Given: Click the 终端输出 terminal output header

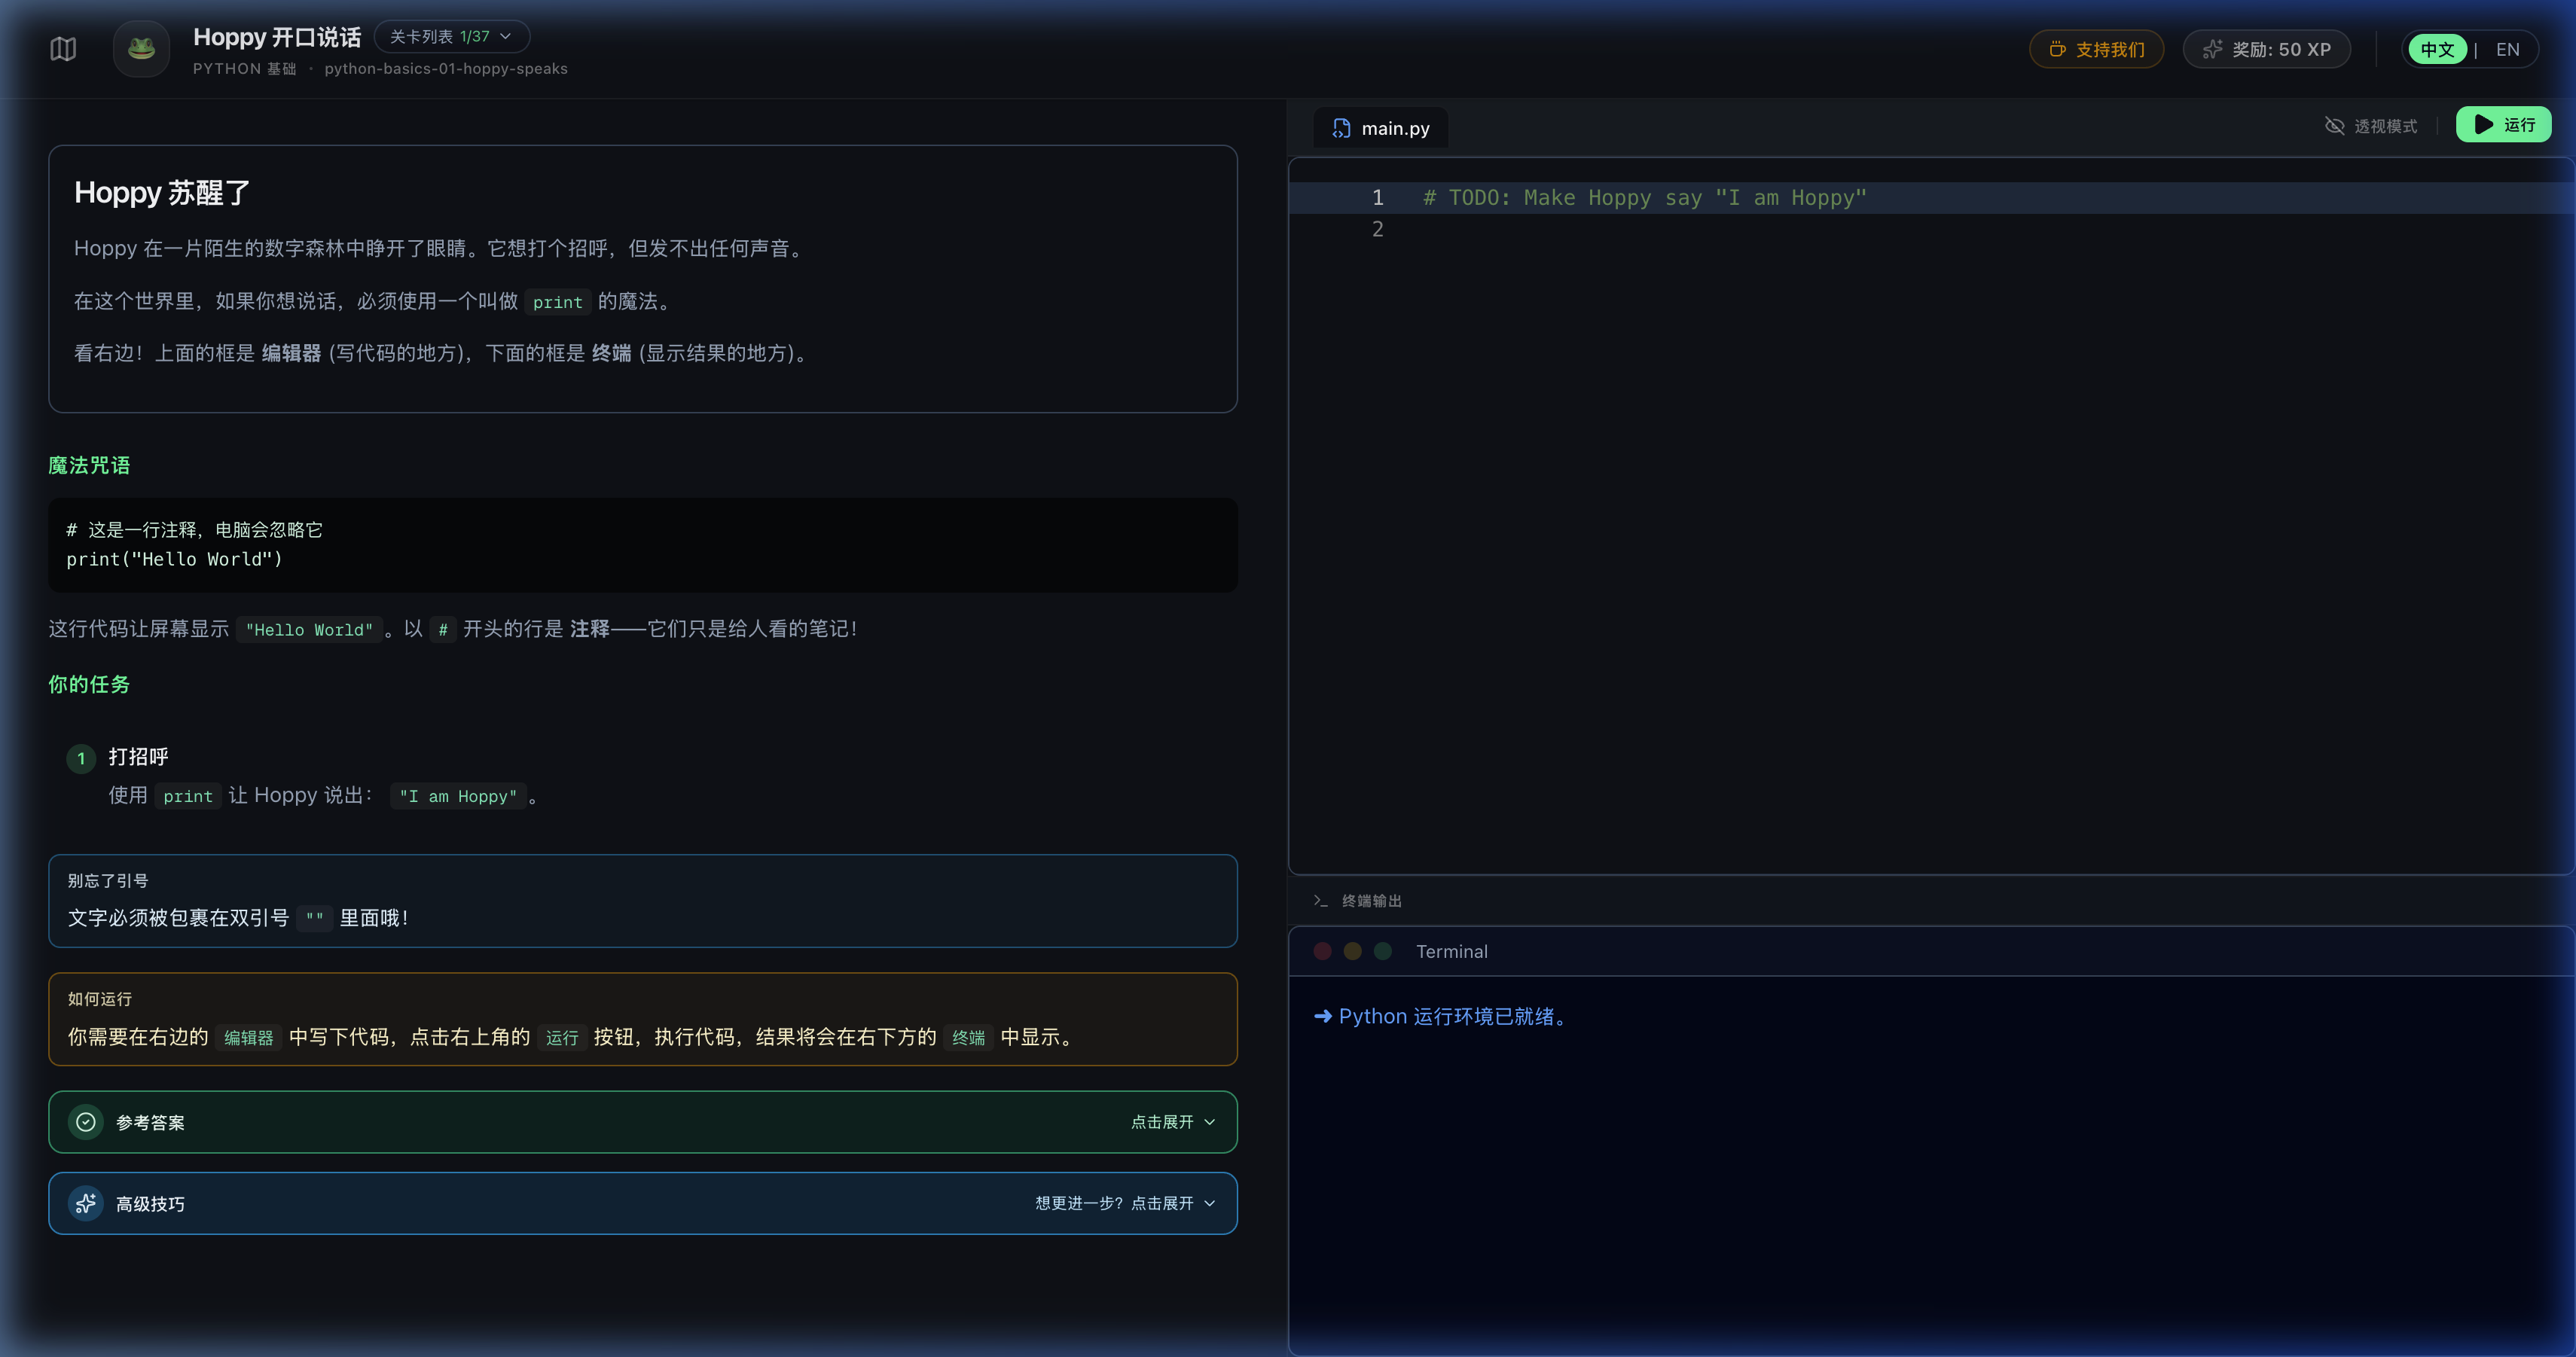Looking at the screenshot, I should (x=1371, y=901).
